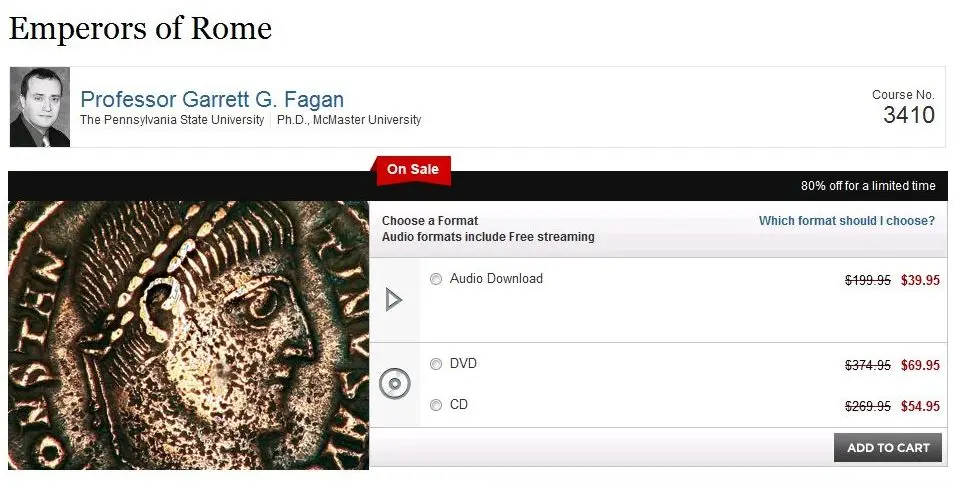Click the '80% off for a limited time' banner
Viewport: 953px width, 487px height.
coord(868,186)
